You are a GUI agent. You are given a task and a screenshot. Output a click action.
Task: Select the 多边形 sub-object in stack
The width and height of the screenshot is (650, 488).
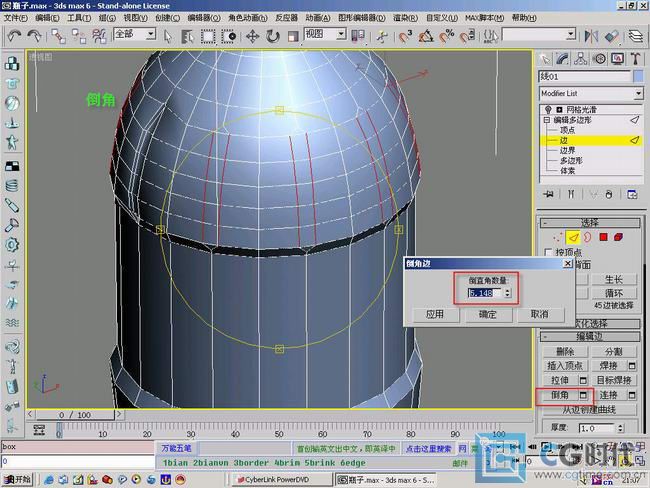[x=571, y=160]
